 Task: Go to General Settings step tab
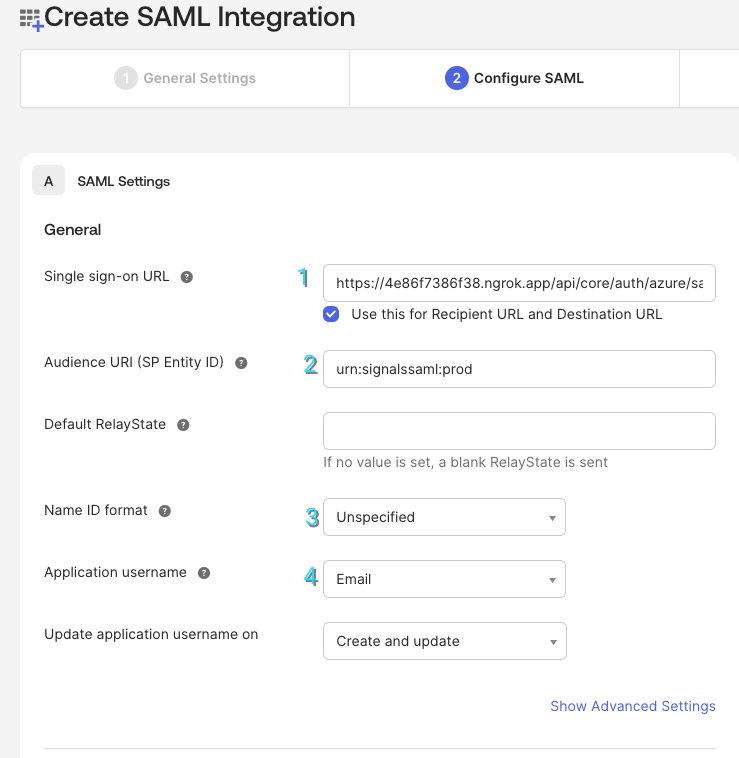click(x=185, y=78)
